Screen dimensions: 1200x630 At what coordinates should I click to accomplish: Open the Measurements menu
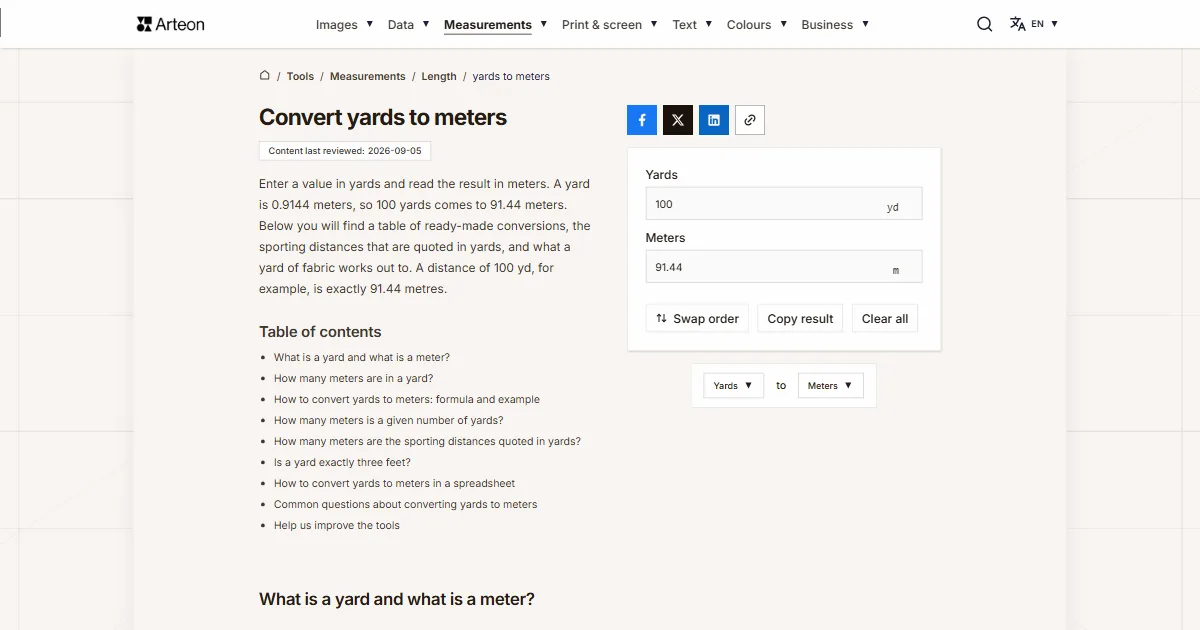pos(496,24)
